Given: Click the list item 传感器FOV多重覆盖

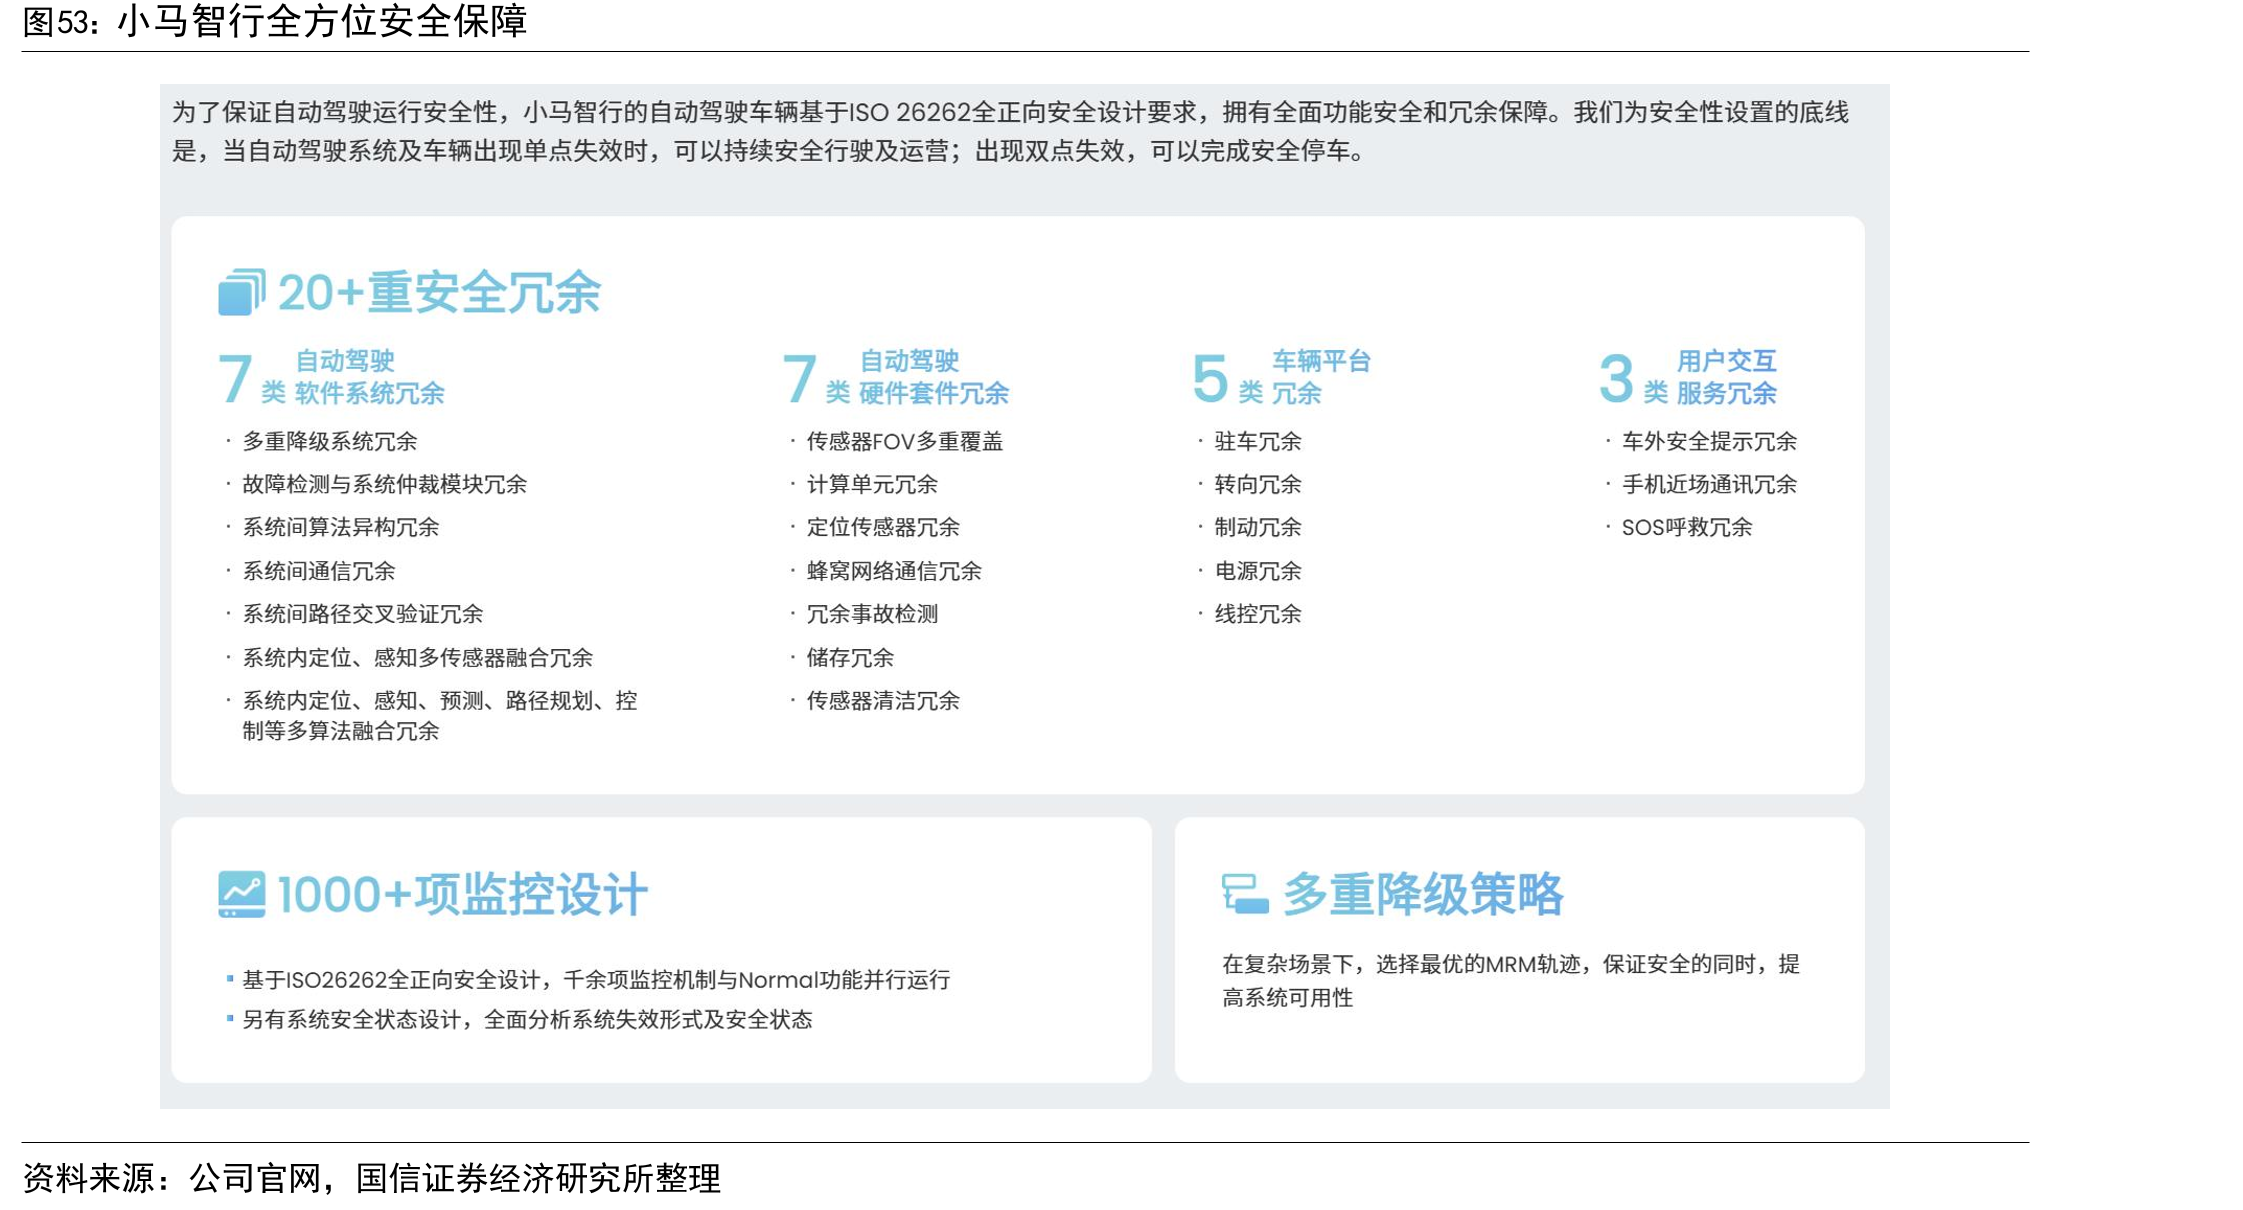Looking at the screenshot, I should [x=905, y=441].
